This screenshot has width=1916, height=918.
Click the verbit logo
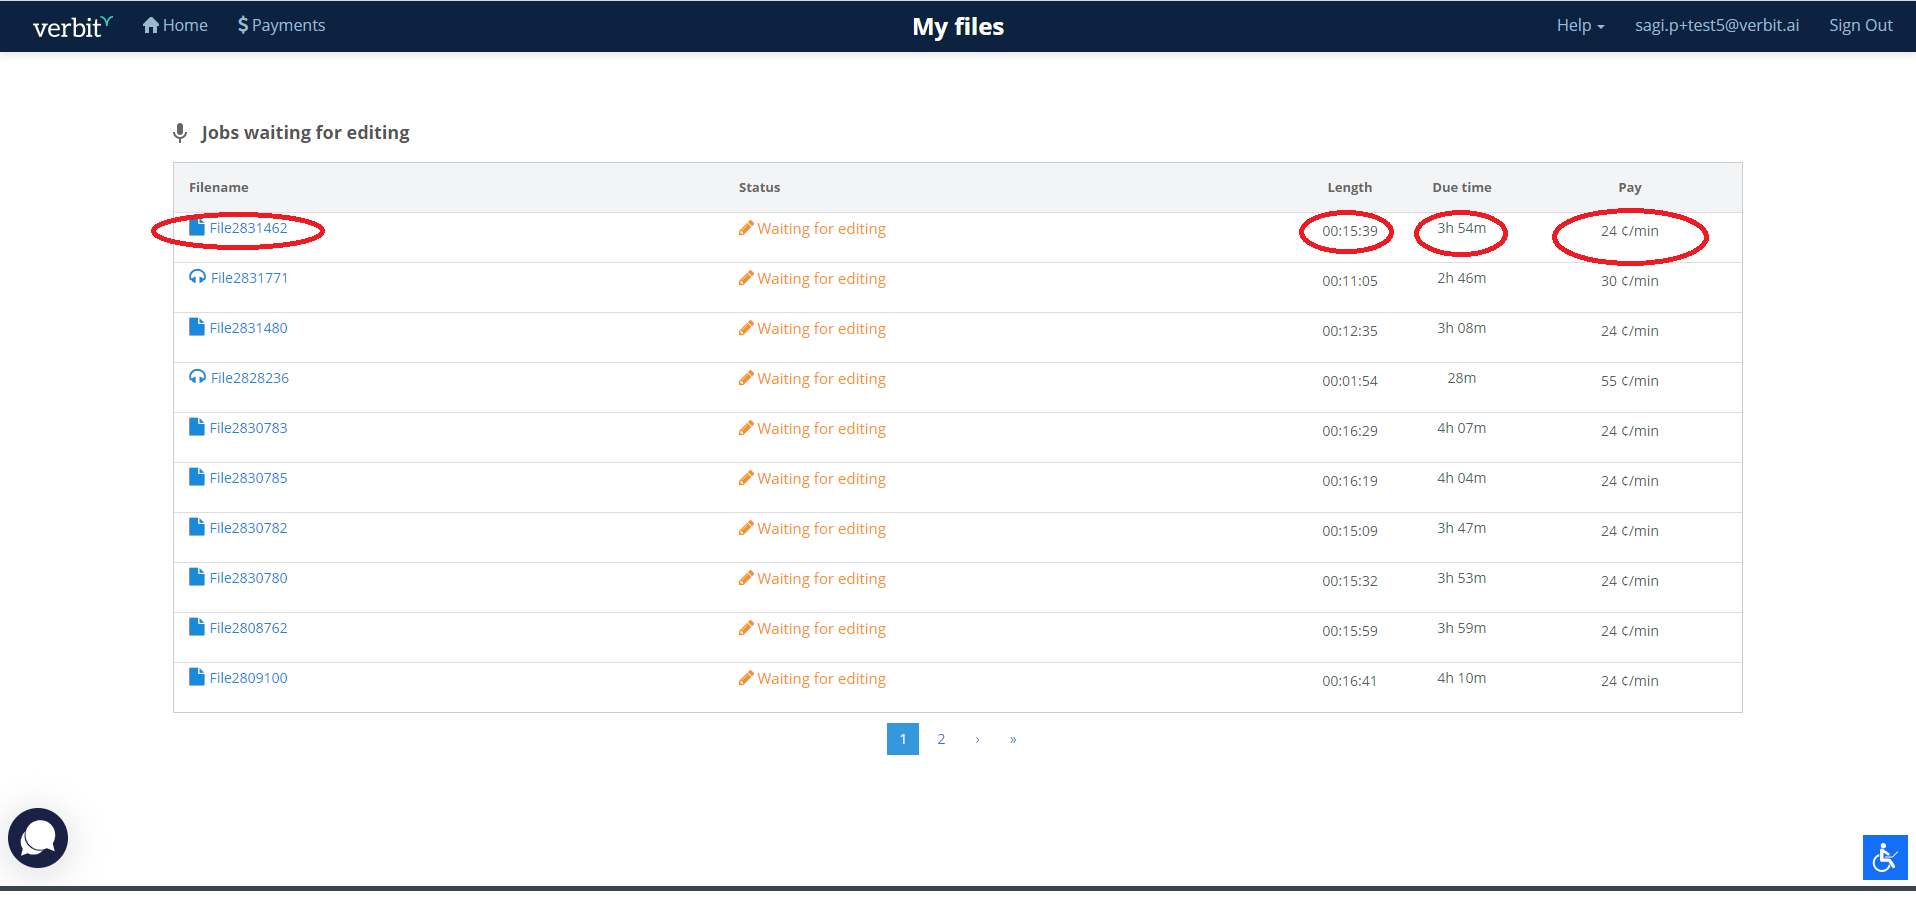tap(68, 26)
